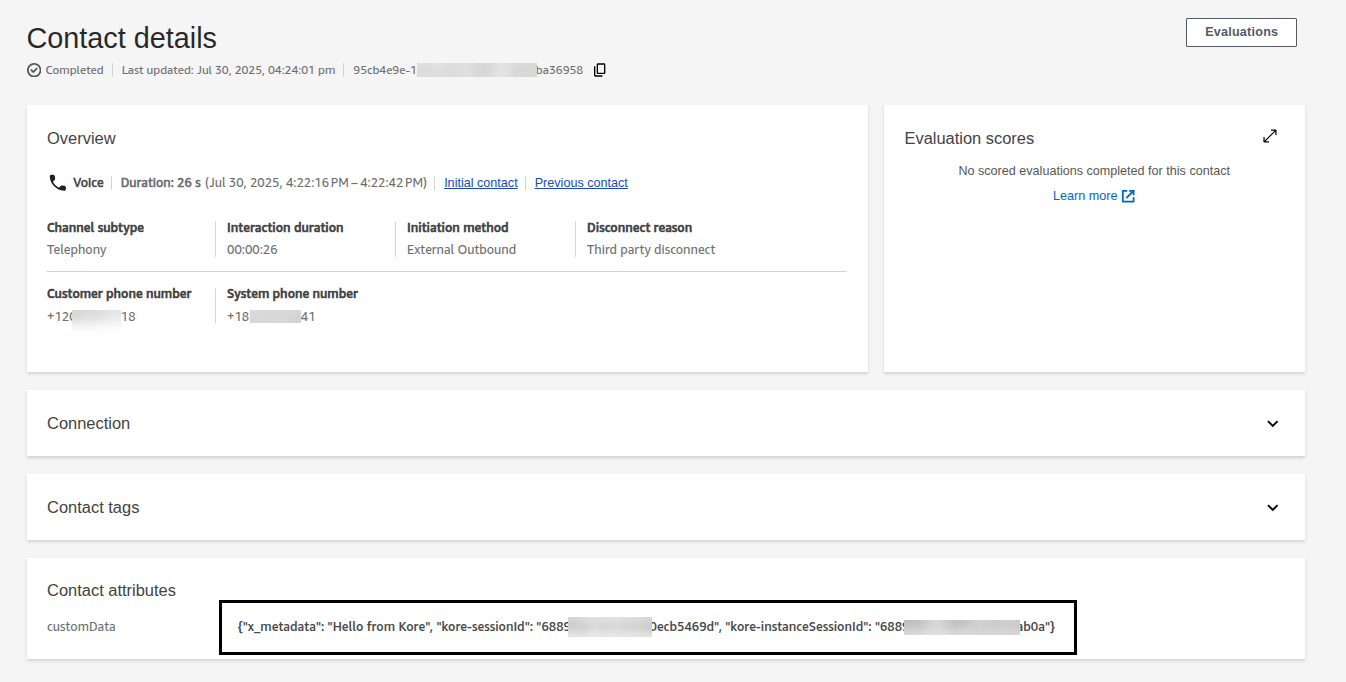Click the Third party disconnect reason value

tap(651, 250)
